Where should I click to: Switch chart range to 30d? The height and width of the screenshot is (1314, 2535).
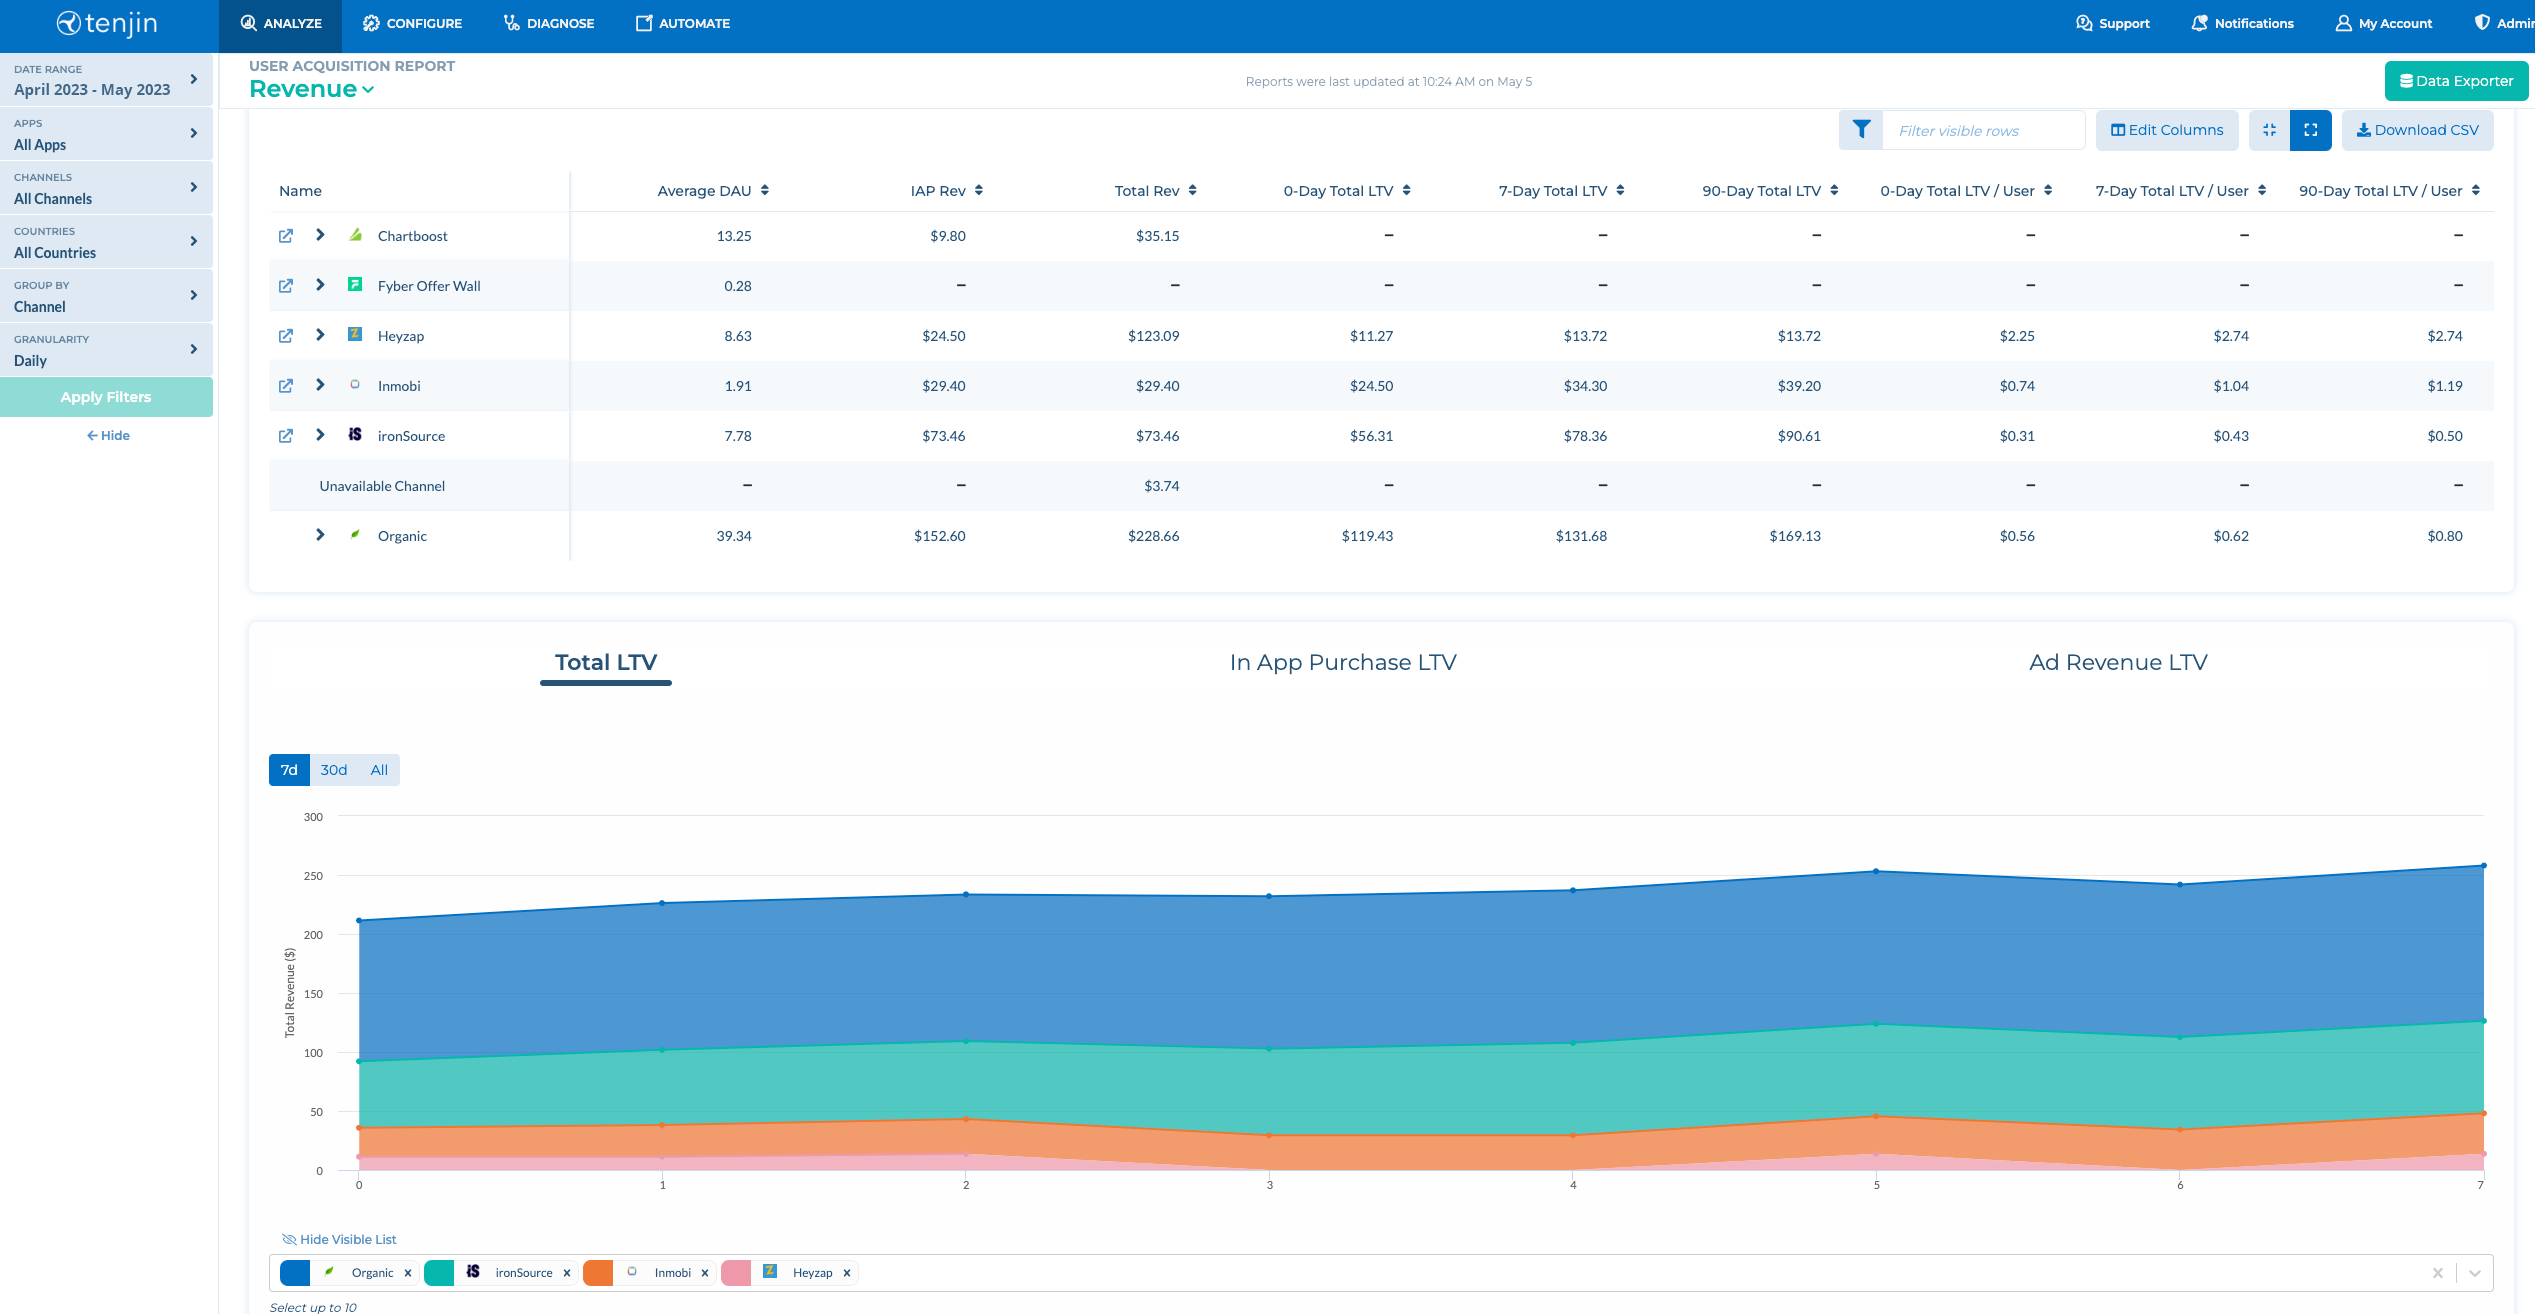333,770
